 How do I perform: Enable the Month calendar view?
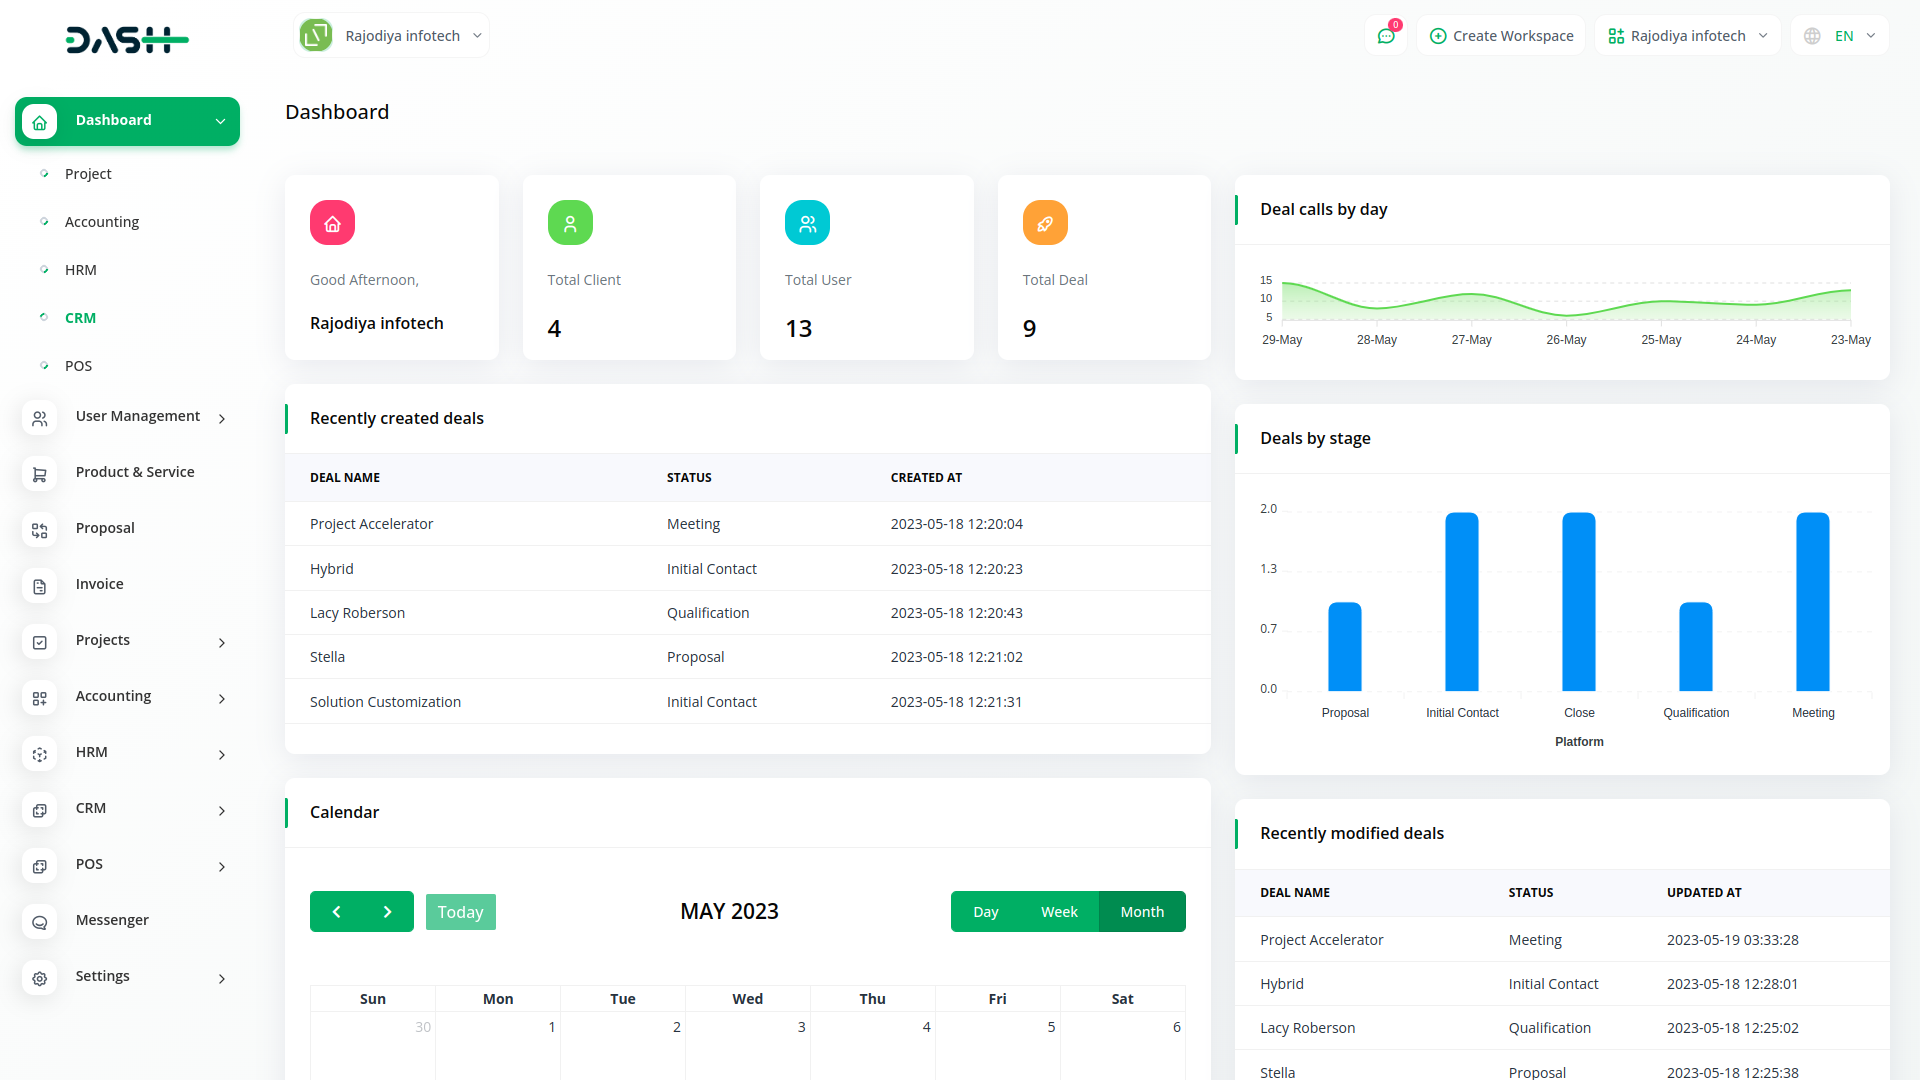[1141, 911]
